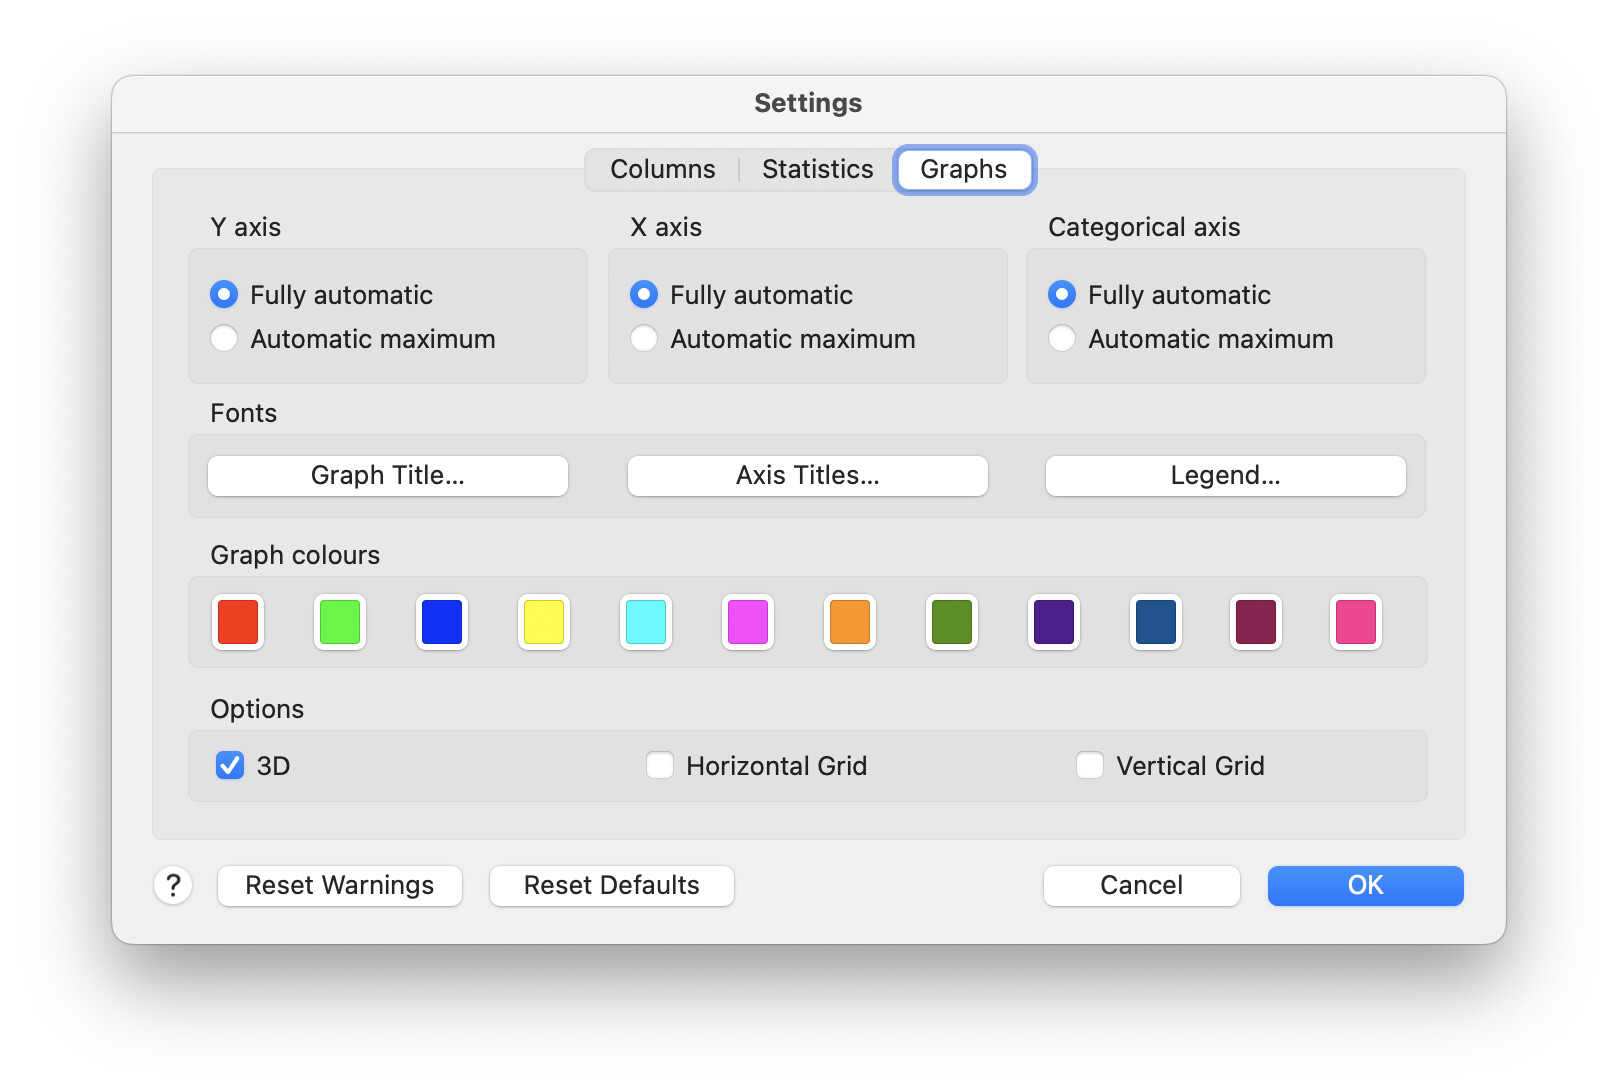
Task: Set Categorical axis to Automatic maximum
Action: pyautogui.click(x=1062, y=339)
